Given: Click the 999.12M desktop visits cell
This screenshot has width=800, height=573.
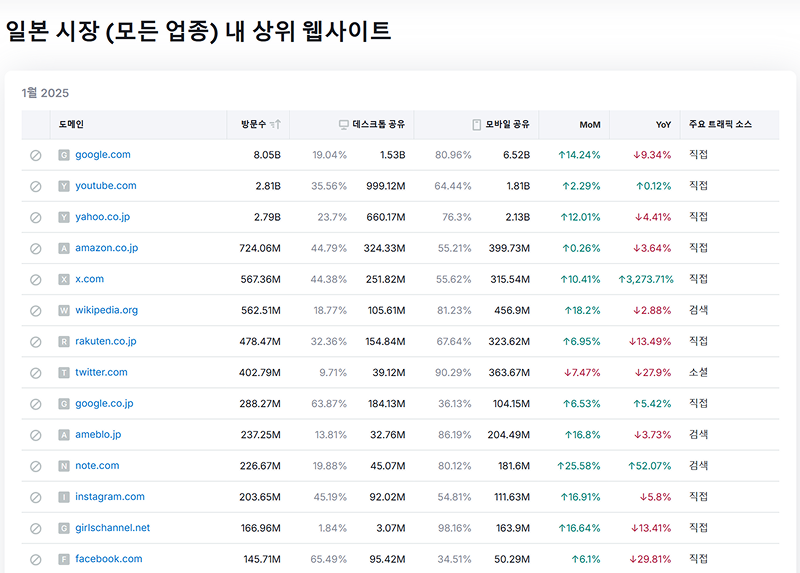Looking at the screenshot, I should point(385,186).
